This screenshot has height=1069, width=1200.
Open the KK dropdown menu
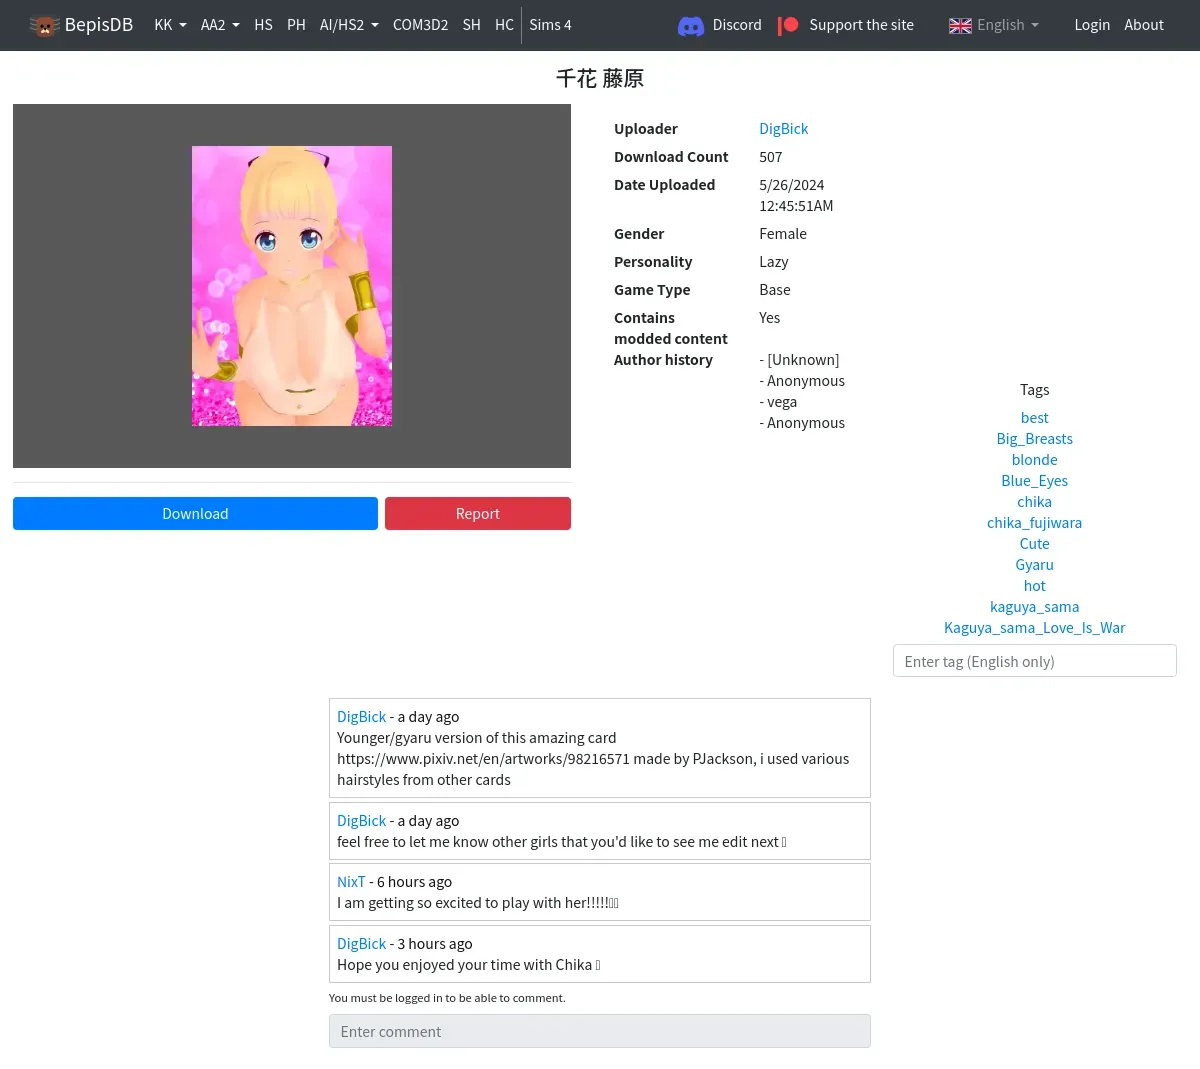pos(170,25)
